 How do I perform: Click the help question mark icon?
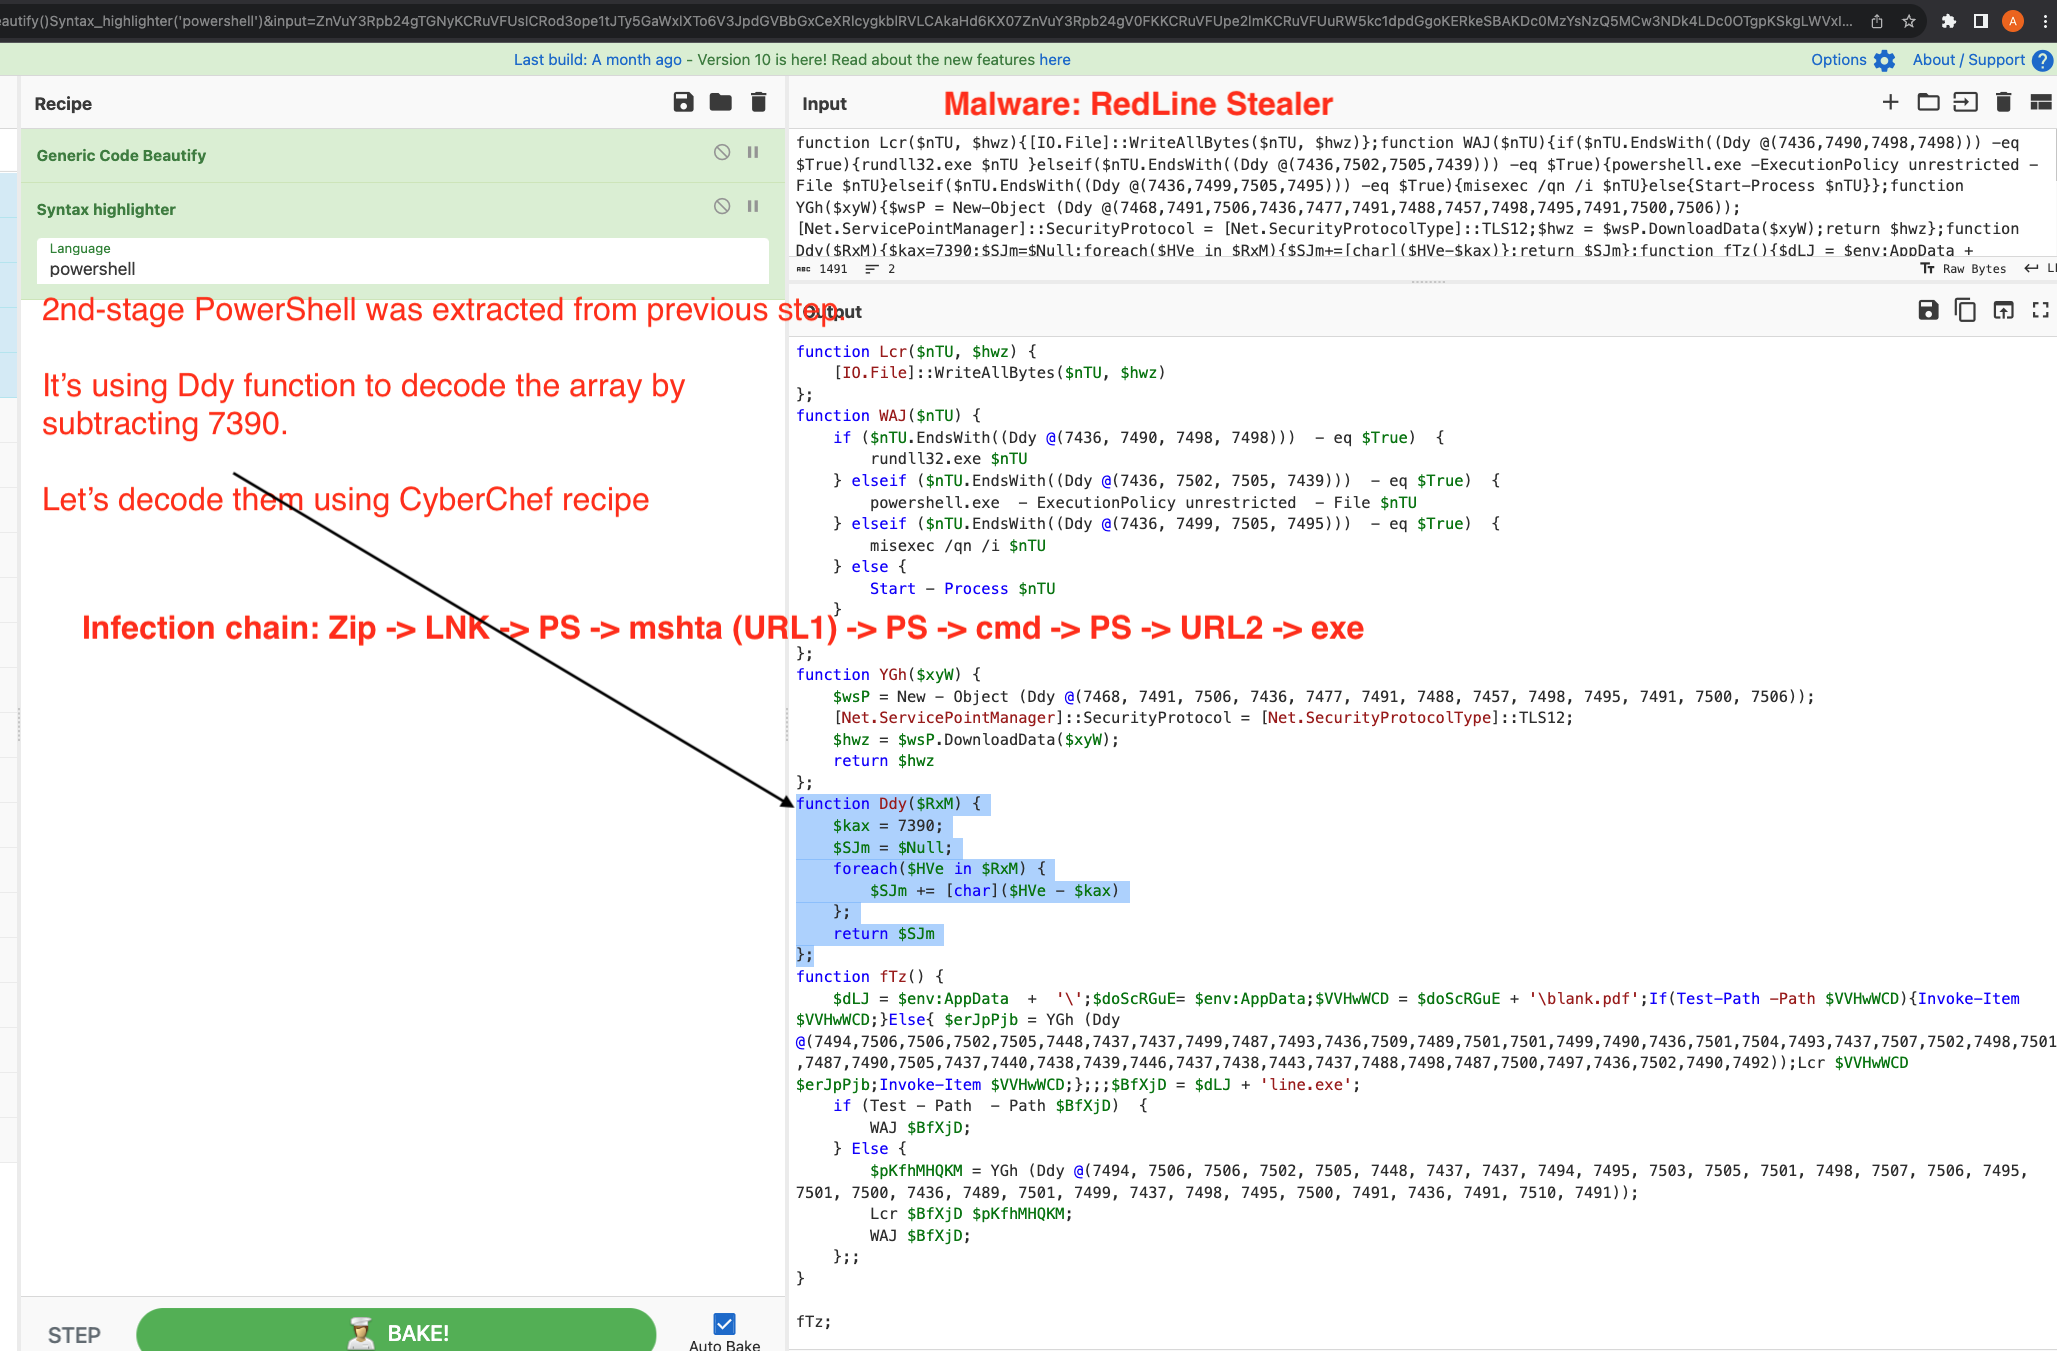(x=2042, y=60)
